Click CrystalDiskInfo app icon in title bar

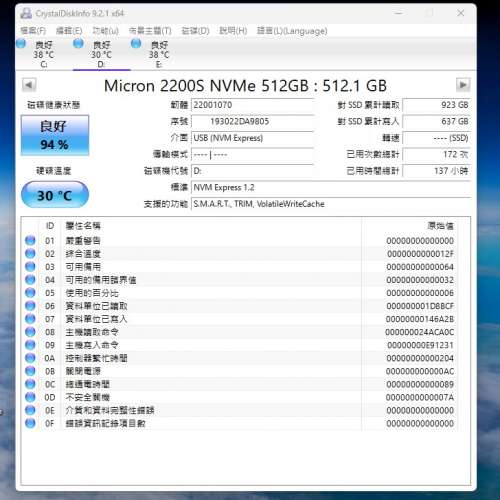point(26,13)
